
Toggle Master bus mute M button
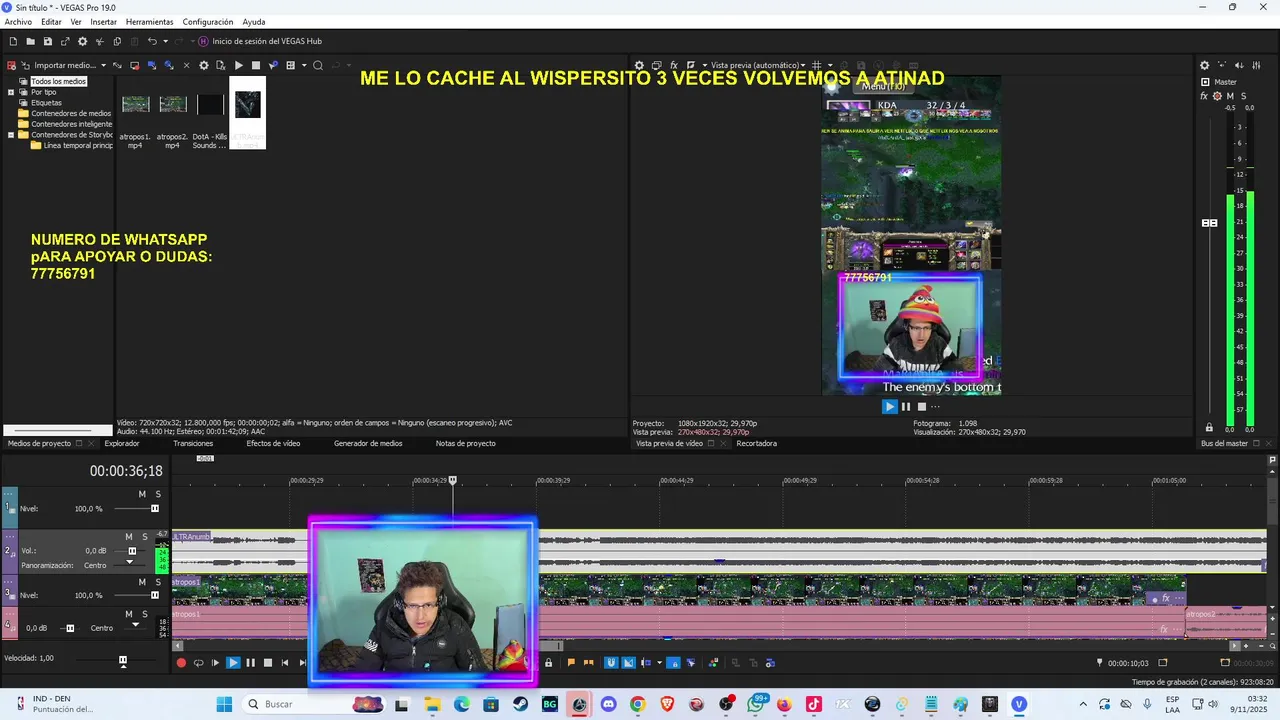point(1230,96)
